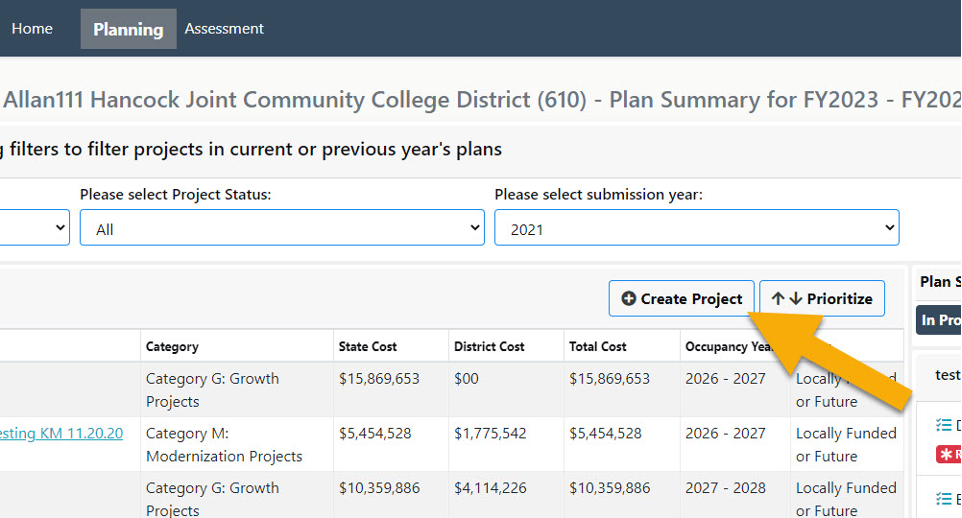962x518 pixels.
Task: Click the checklist icon in the lower plan panel row
Action: pos(944,499)
